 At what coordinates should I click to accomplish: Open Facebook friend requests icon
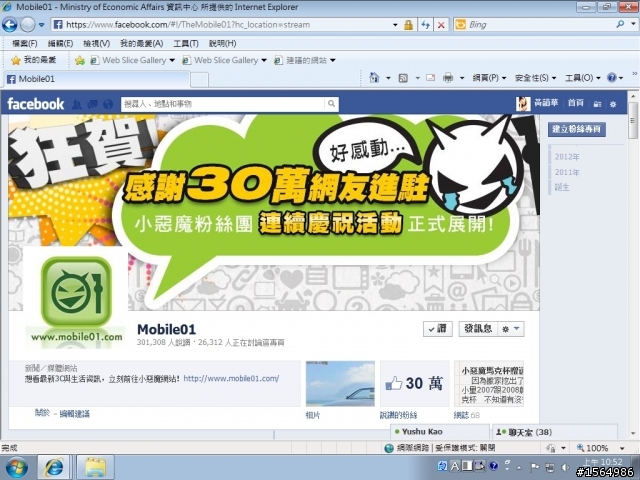pyautogui.click(x=76, y=104)
